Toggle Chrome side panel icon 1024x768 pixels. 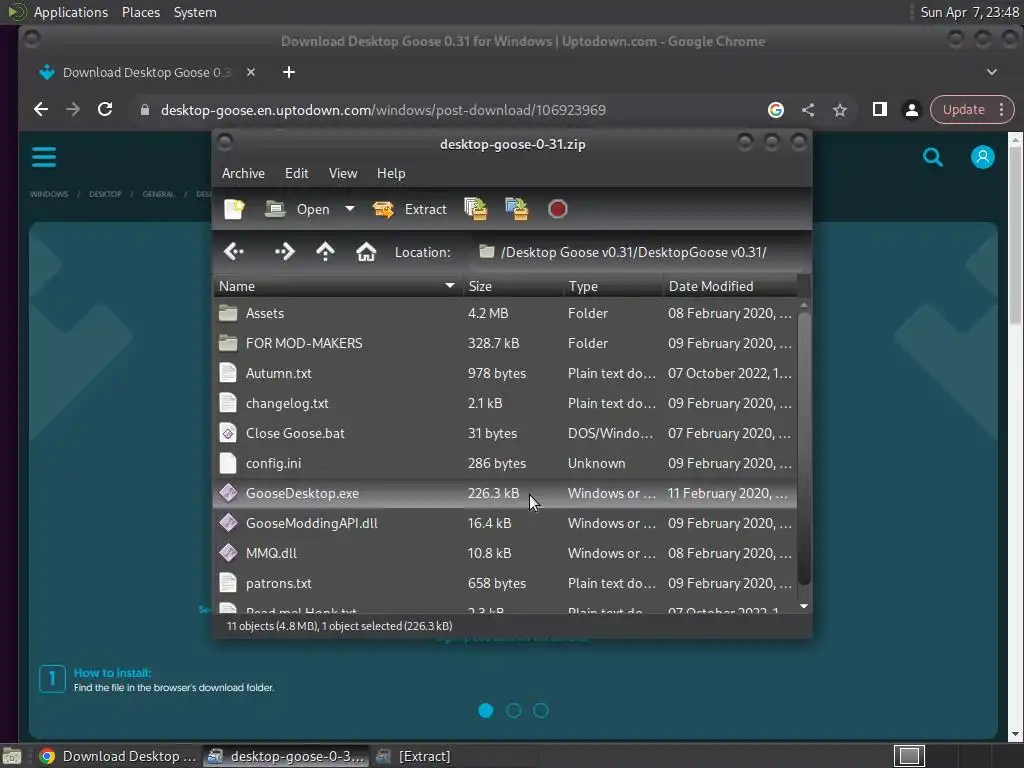pyautogui.click(x=880, y=110)
